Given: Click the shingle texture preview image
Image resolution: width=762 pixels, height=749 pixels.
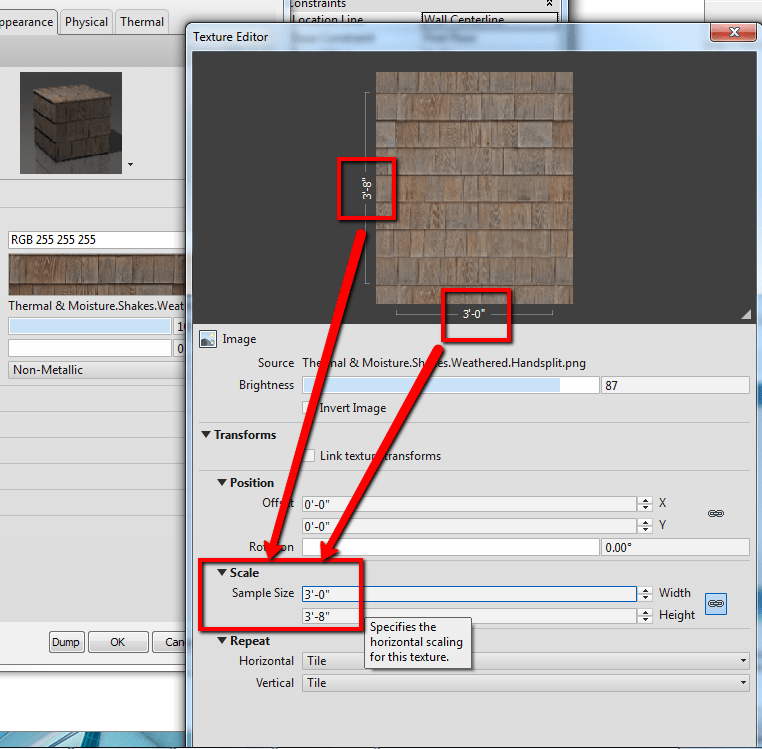Looking at the screenshot, I should point(474,188).
